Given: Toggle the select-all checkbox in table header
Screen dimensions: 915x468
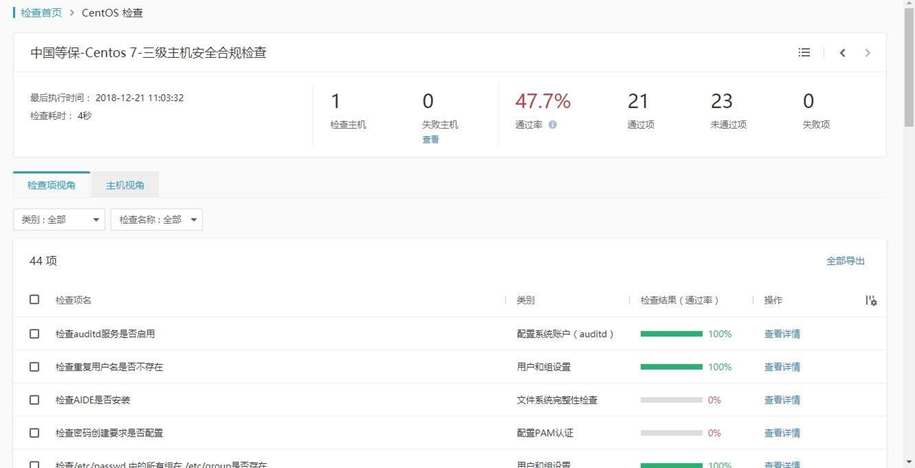Looking at the screenshot, I should tap(34, 300).
